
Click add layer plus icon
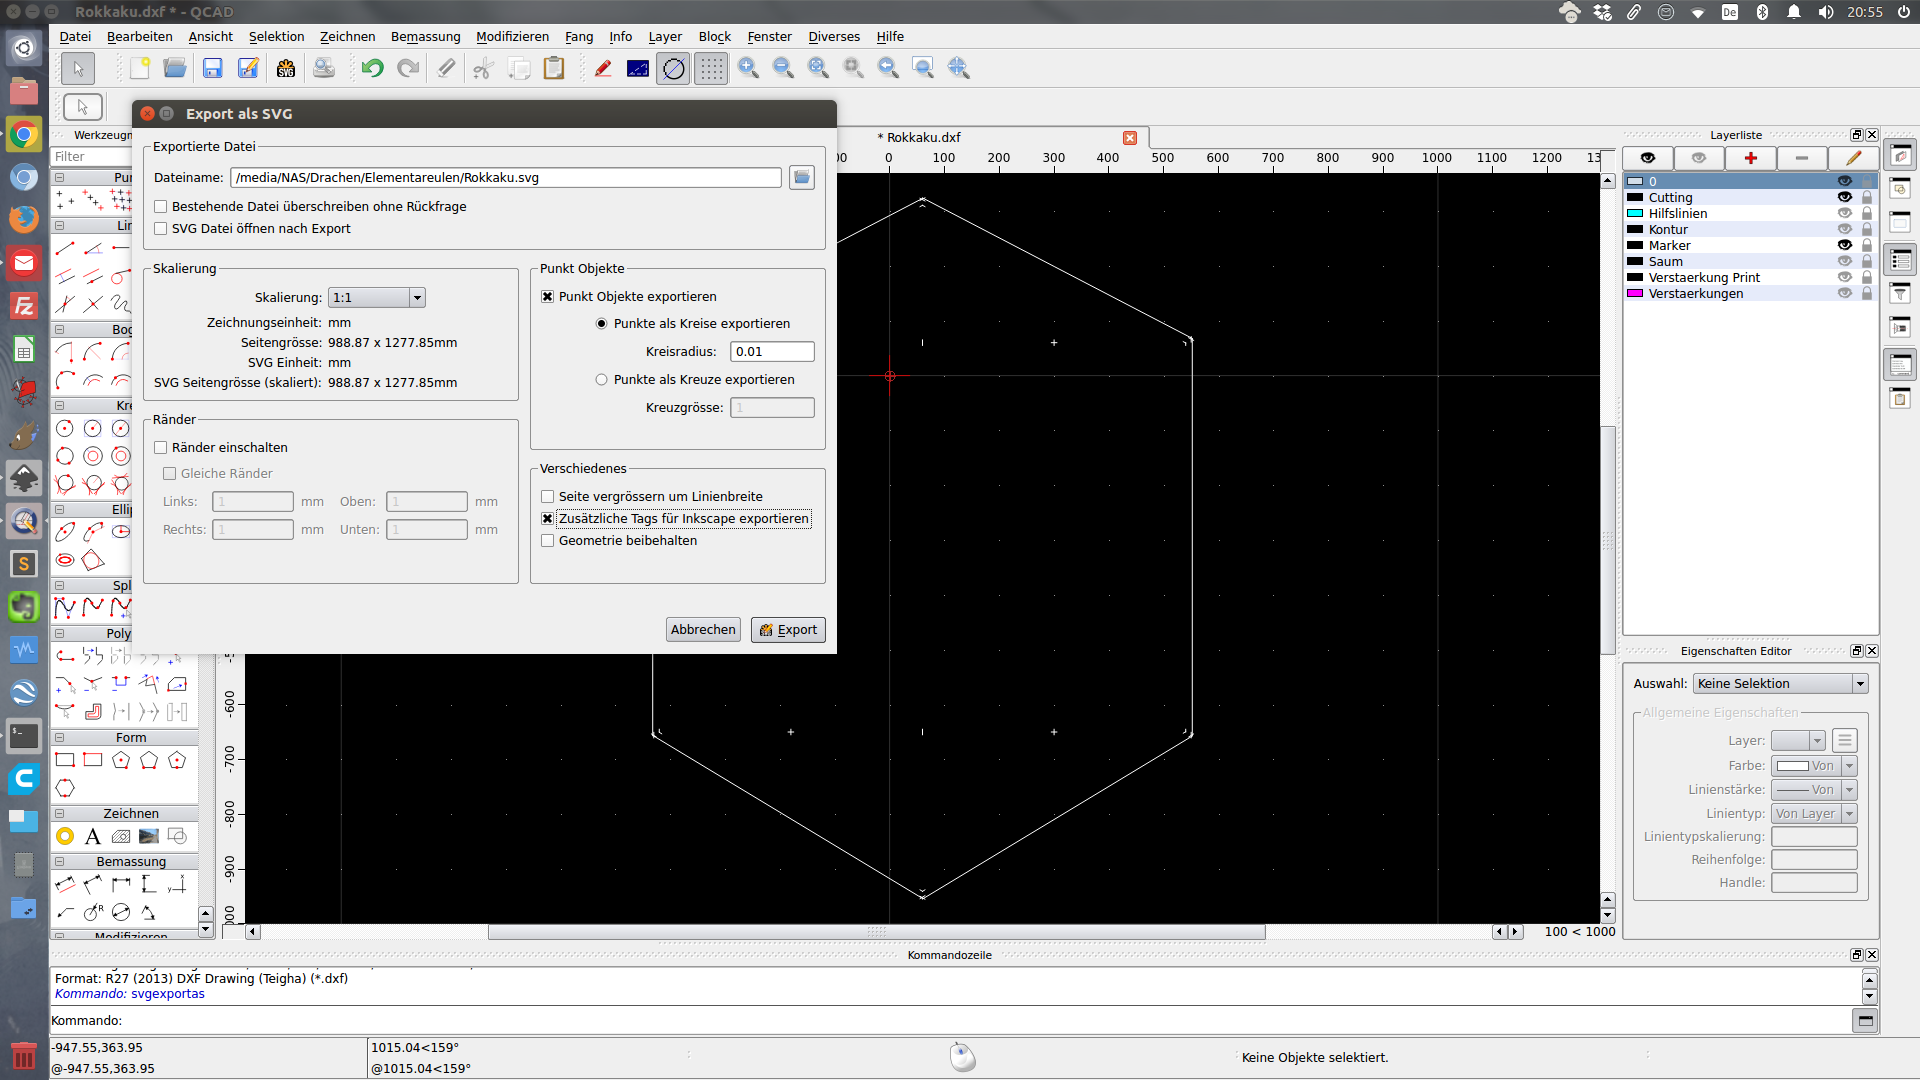pos(1750,158)
